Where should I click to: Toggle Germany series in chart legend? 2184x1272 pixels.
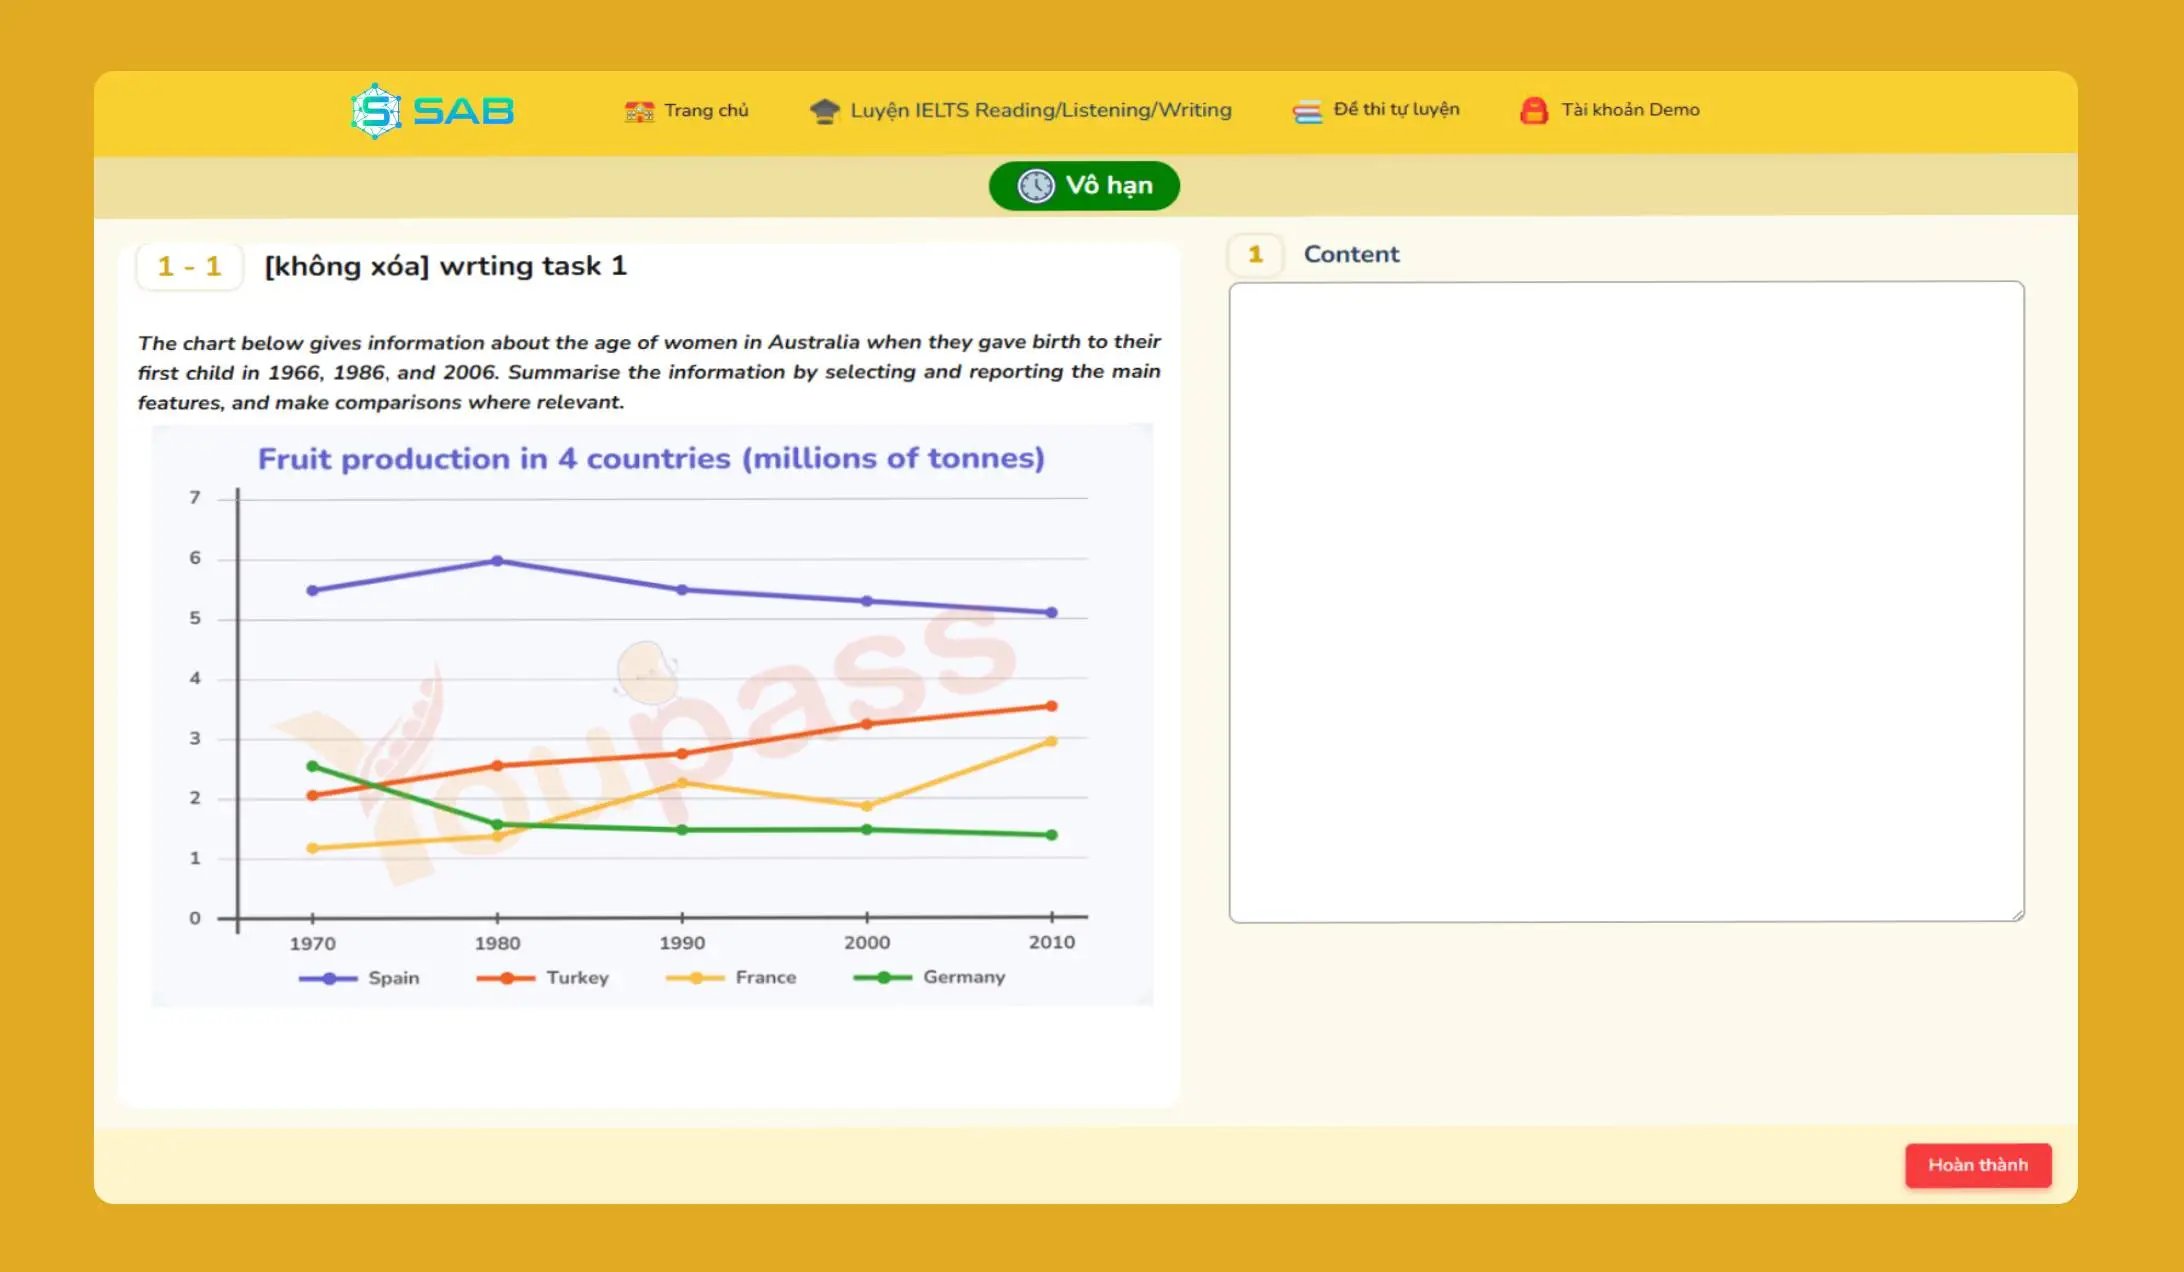[x=963, y=977]
